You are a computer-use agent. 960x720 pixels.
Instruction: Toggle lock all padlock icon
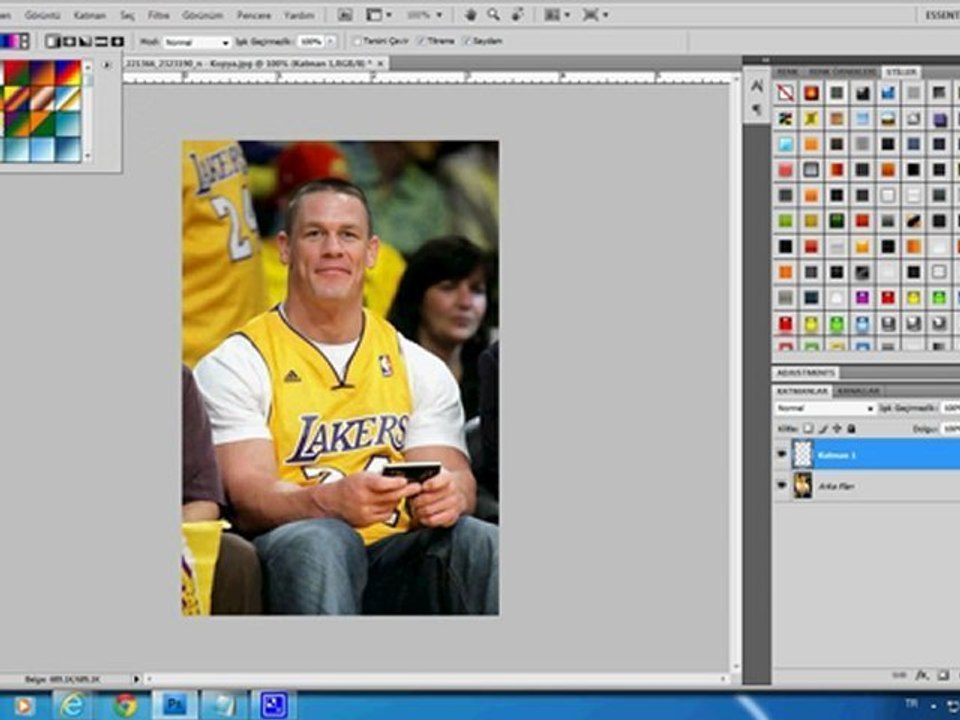851,429
